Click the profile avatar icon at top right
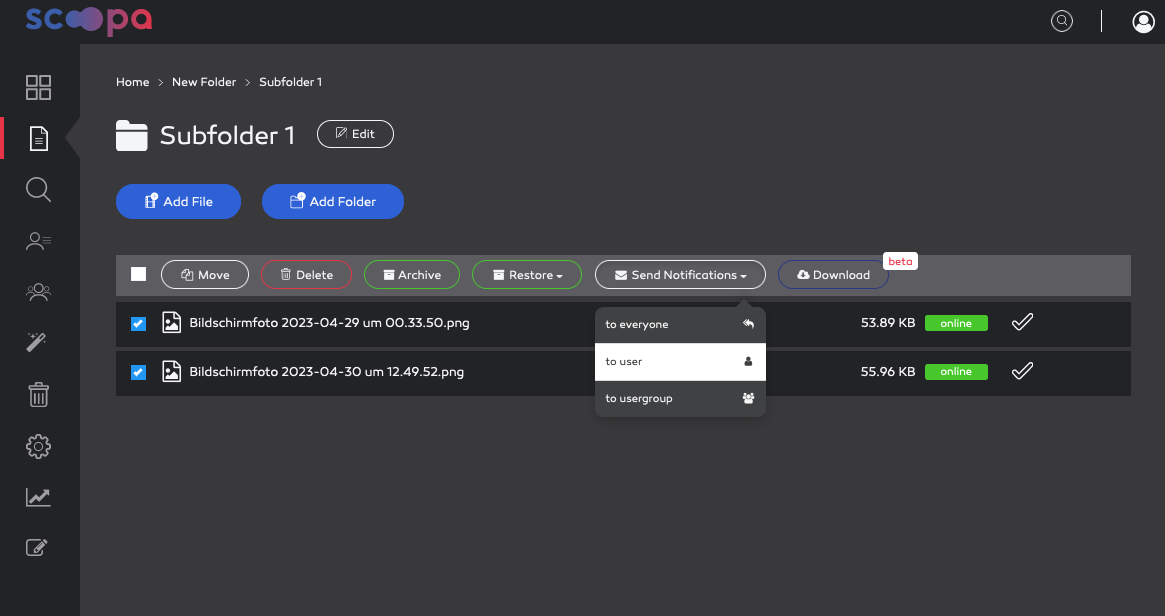1165x616 pixels. tap(1143, 22)
